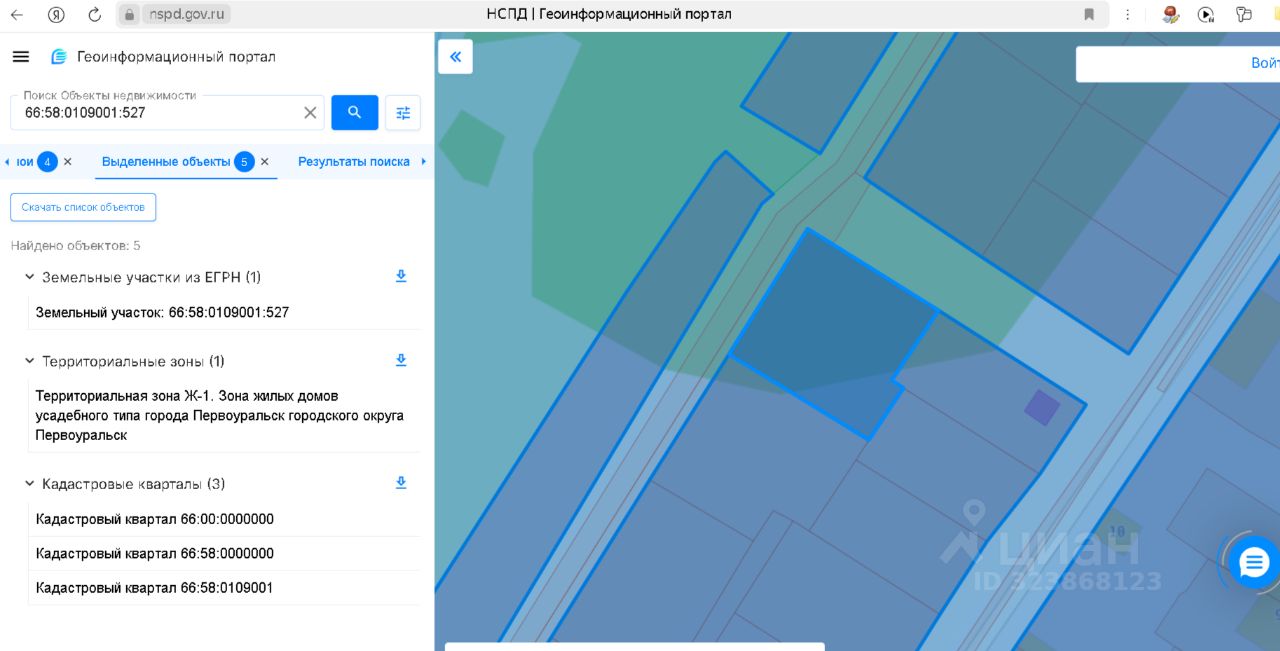Clear the search field with the X
The height and width of the screenshot is (651, 1280).
click(x=310, y=113)
